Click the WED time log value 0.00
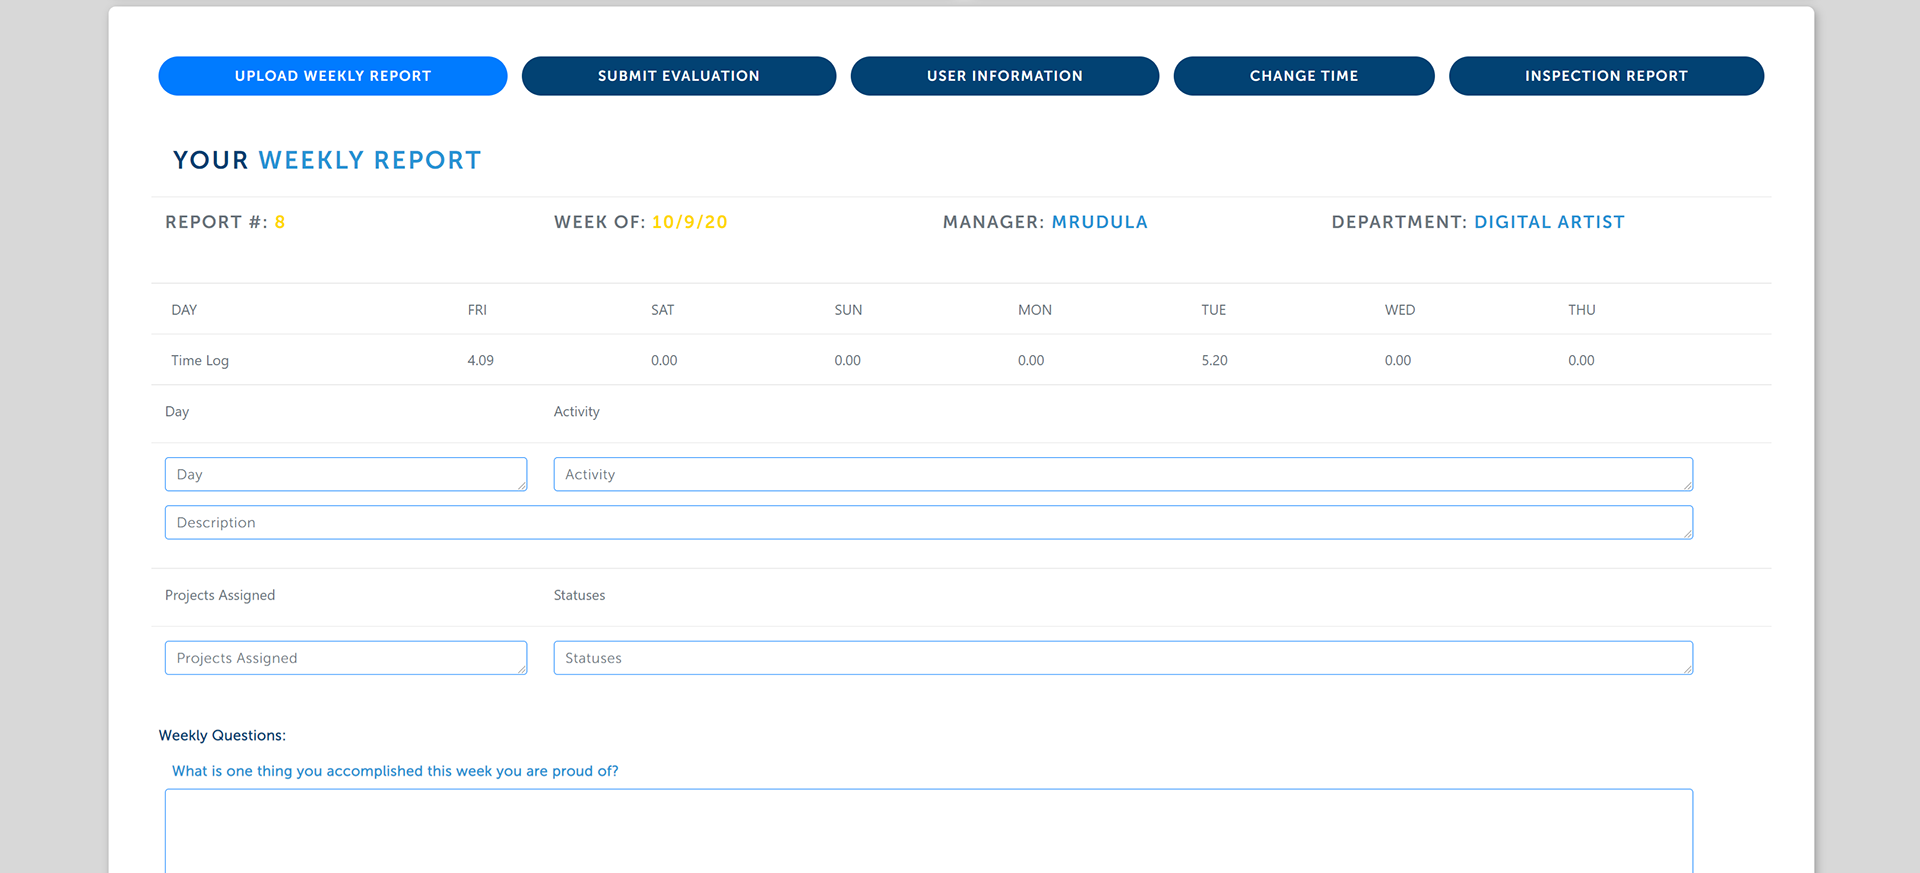 (x=1398, y=360)
